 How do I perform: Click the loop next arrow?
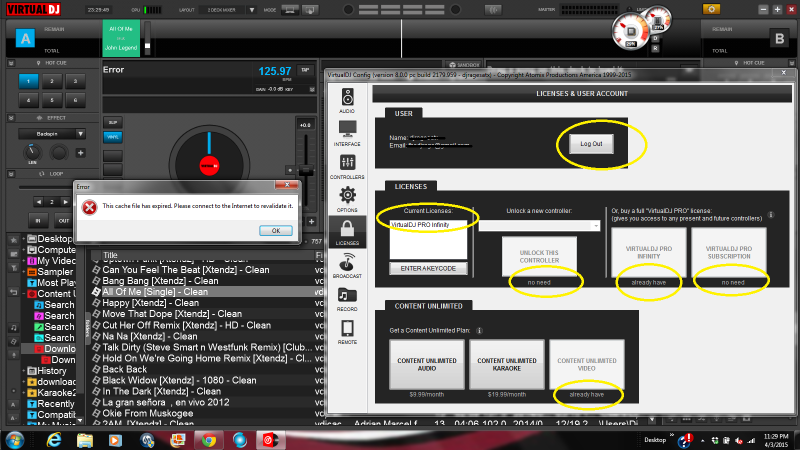[65, 202]
